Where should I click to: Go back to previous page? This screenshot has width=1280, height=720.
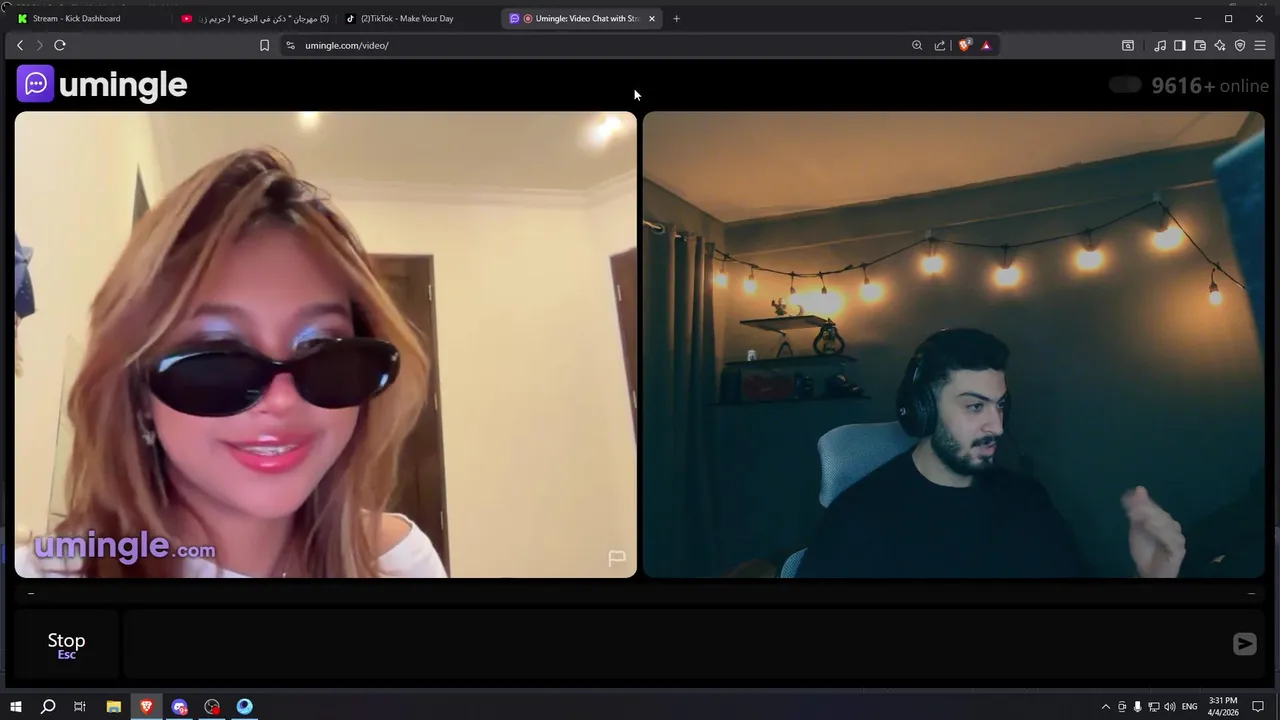20,45
